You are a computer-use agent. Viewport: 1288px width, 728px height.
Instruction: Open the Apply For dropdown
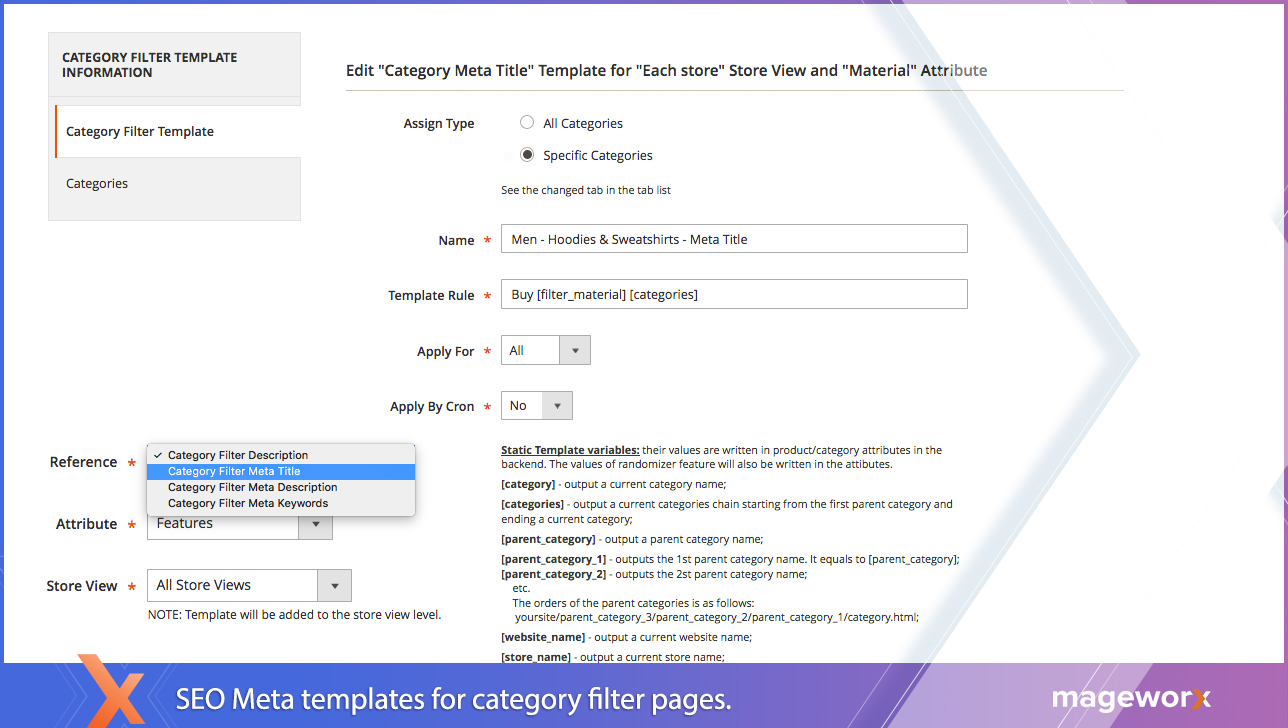[546, 350]
